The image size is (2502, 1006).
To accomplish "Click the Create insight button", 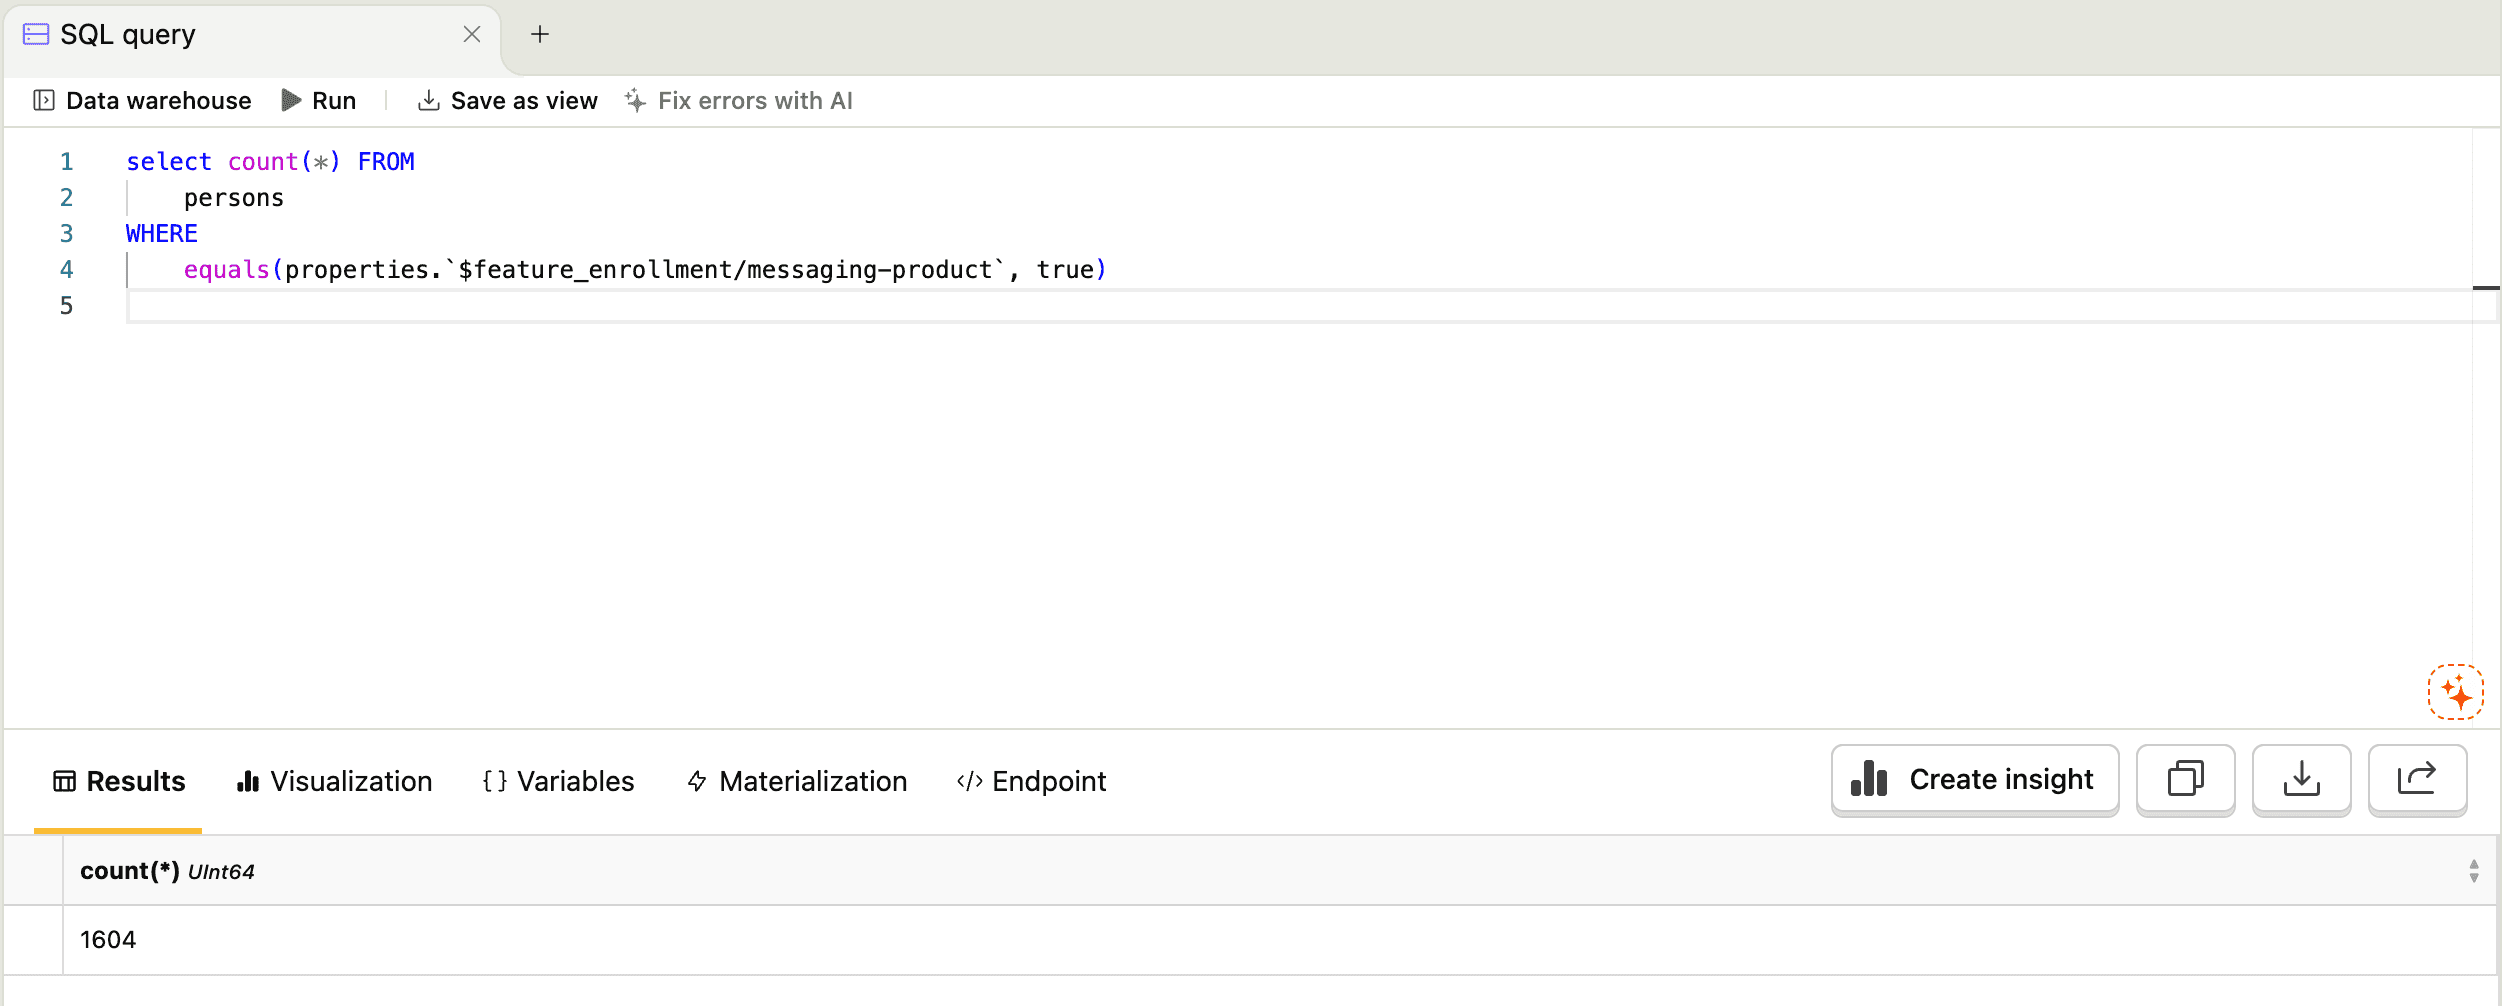I will coord(1975,779).
